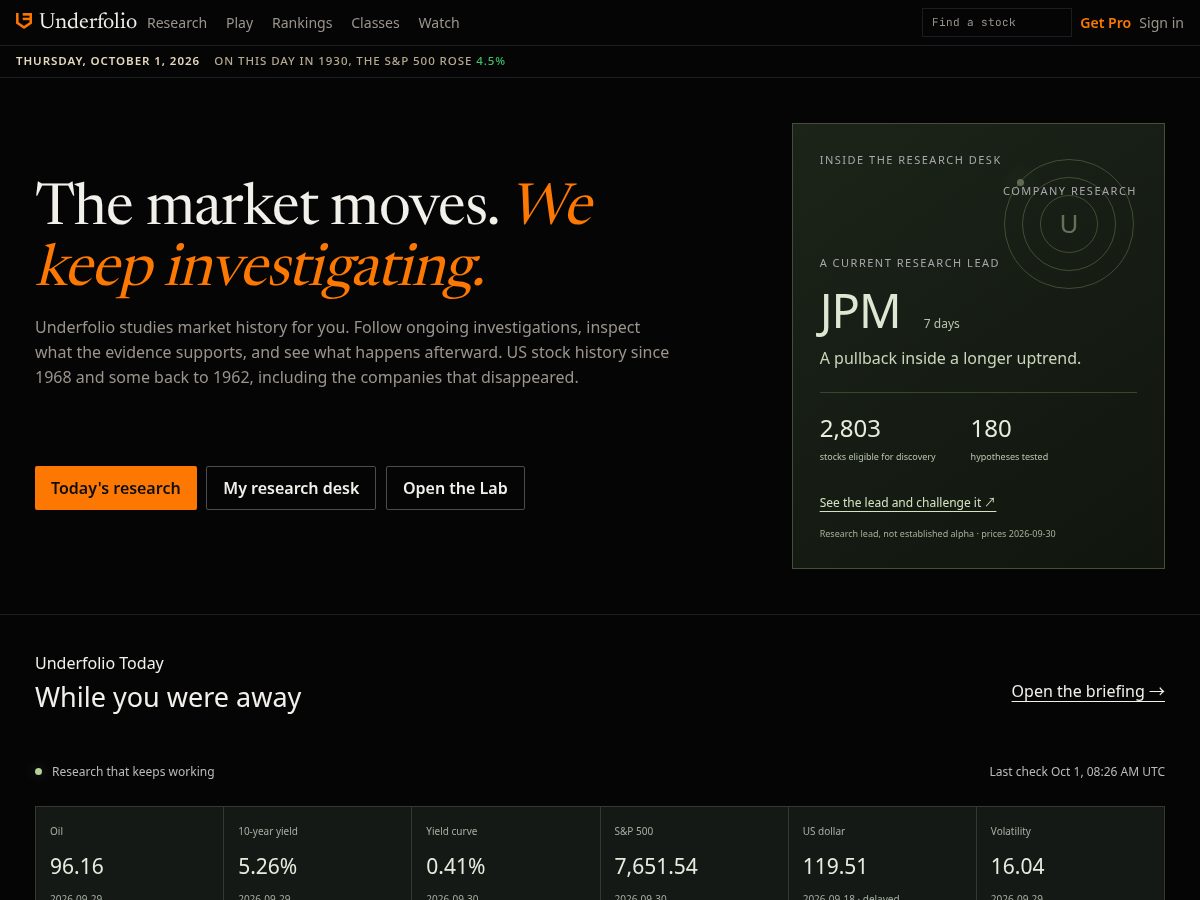Click the S&P 500 7,651.54 card
The height and width of the screenshot is (900, 1200).
pos(694,854)
